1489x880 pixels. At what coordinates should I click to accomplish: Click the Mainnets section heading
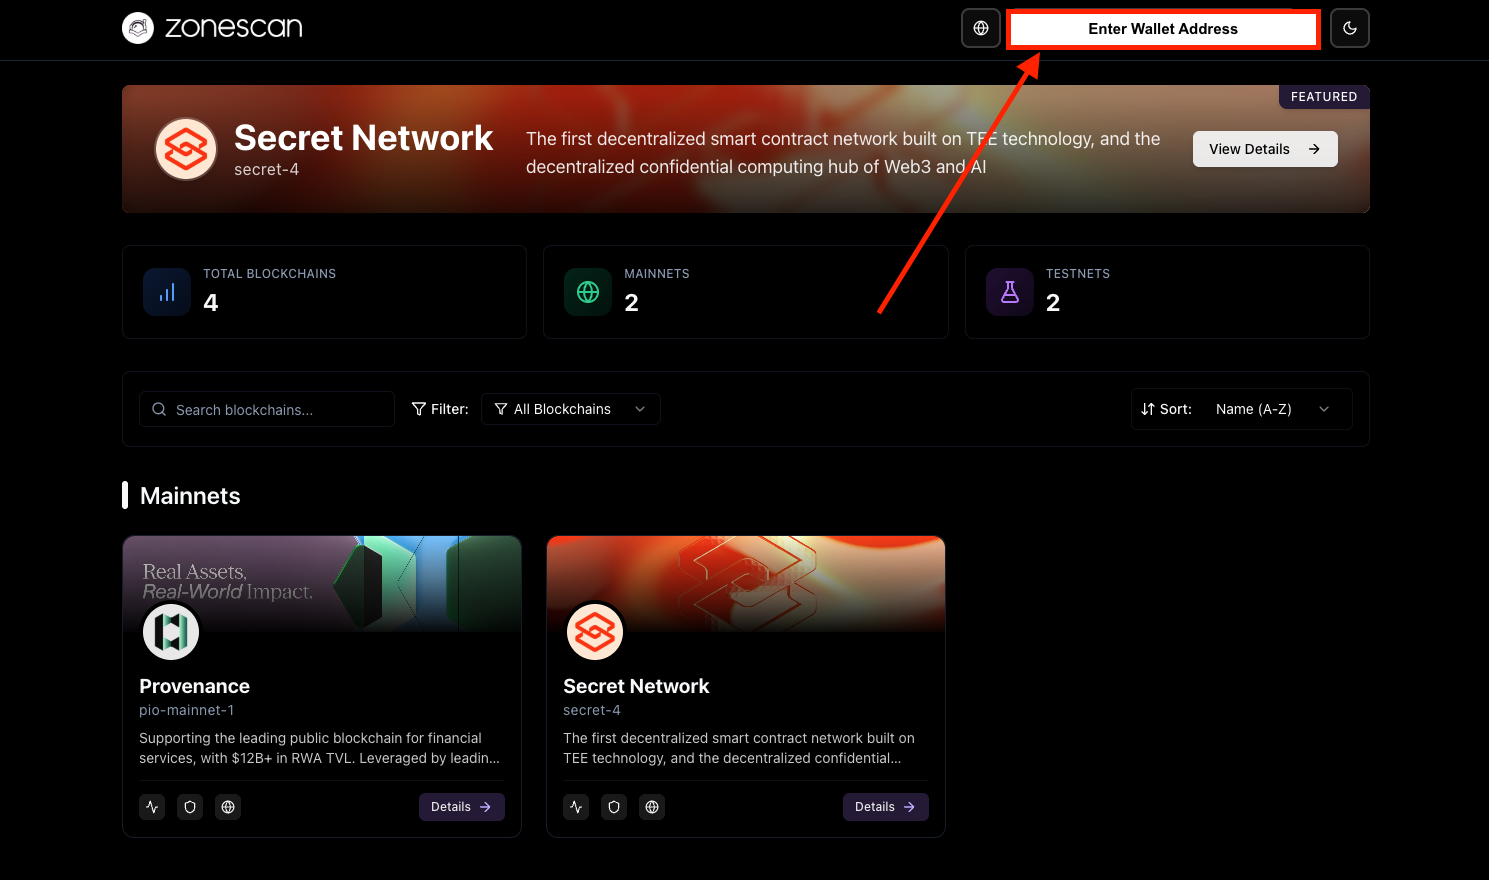(190, 496)
